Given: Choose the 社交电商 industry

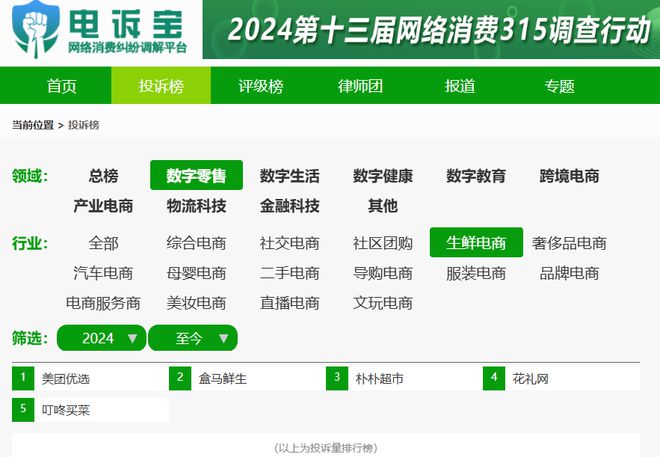Looking at the screenshot, I should [290, 243].
